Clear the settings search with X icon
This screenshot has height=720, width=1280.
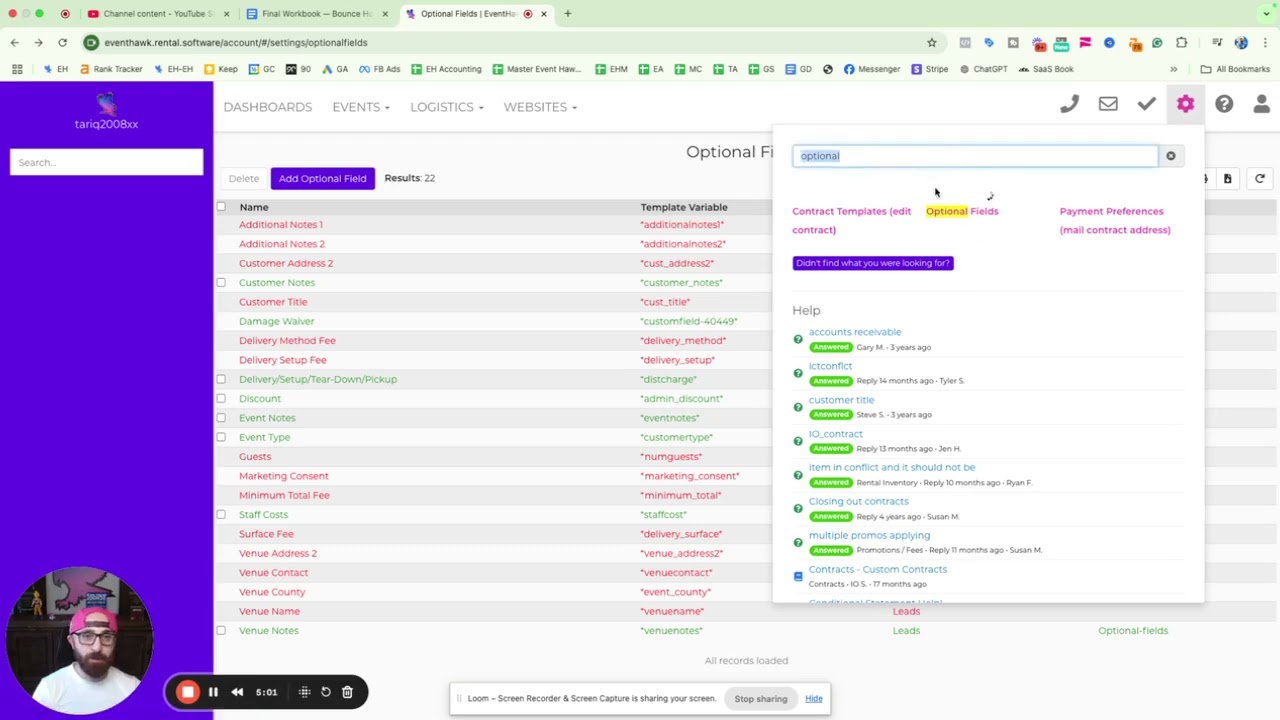tap(1170, 156)
